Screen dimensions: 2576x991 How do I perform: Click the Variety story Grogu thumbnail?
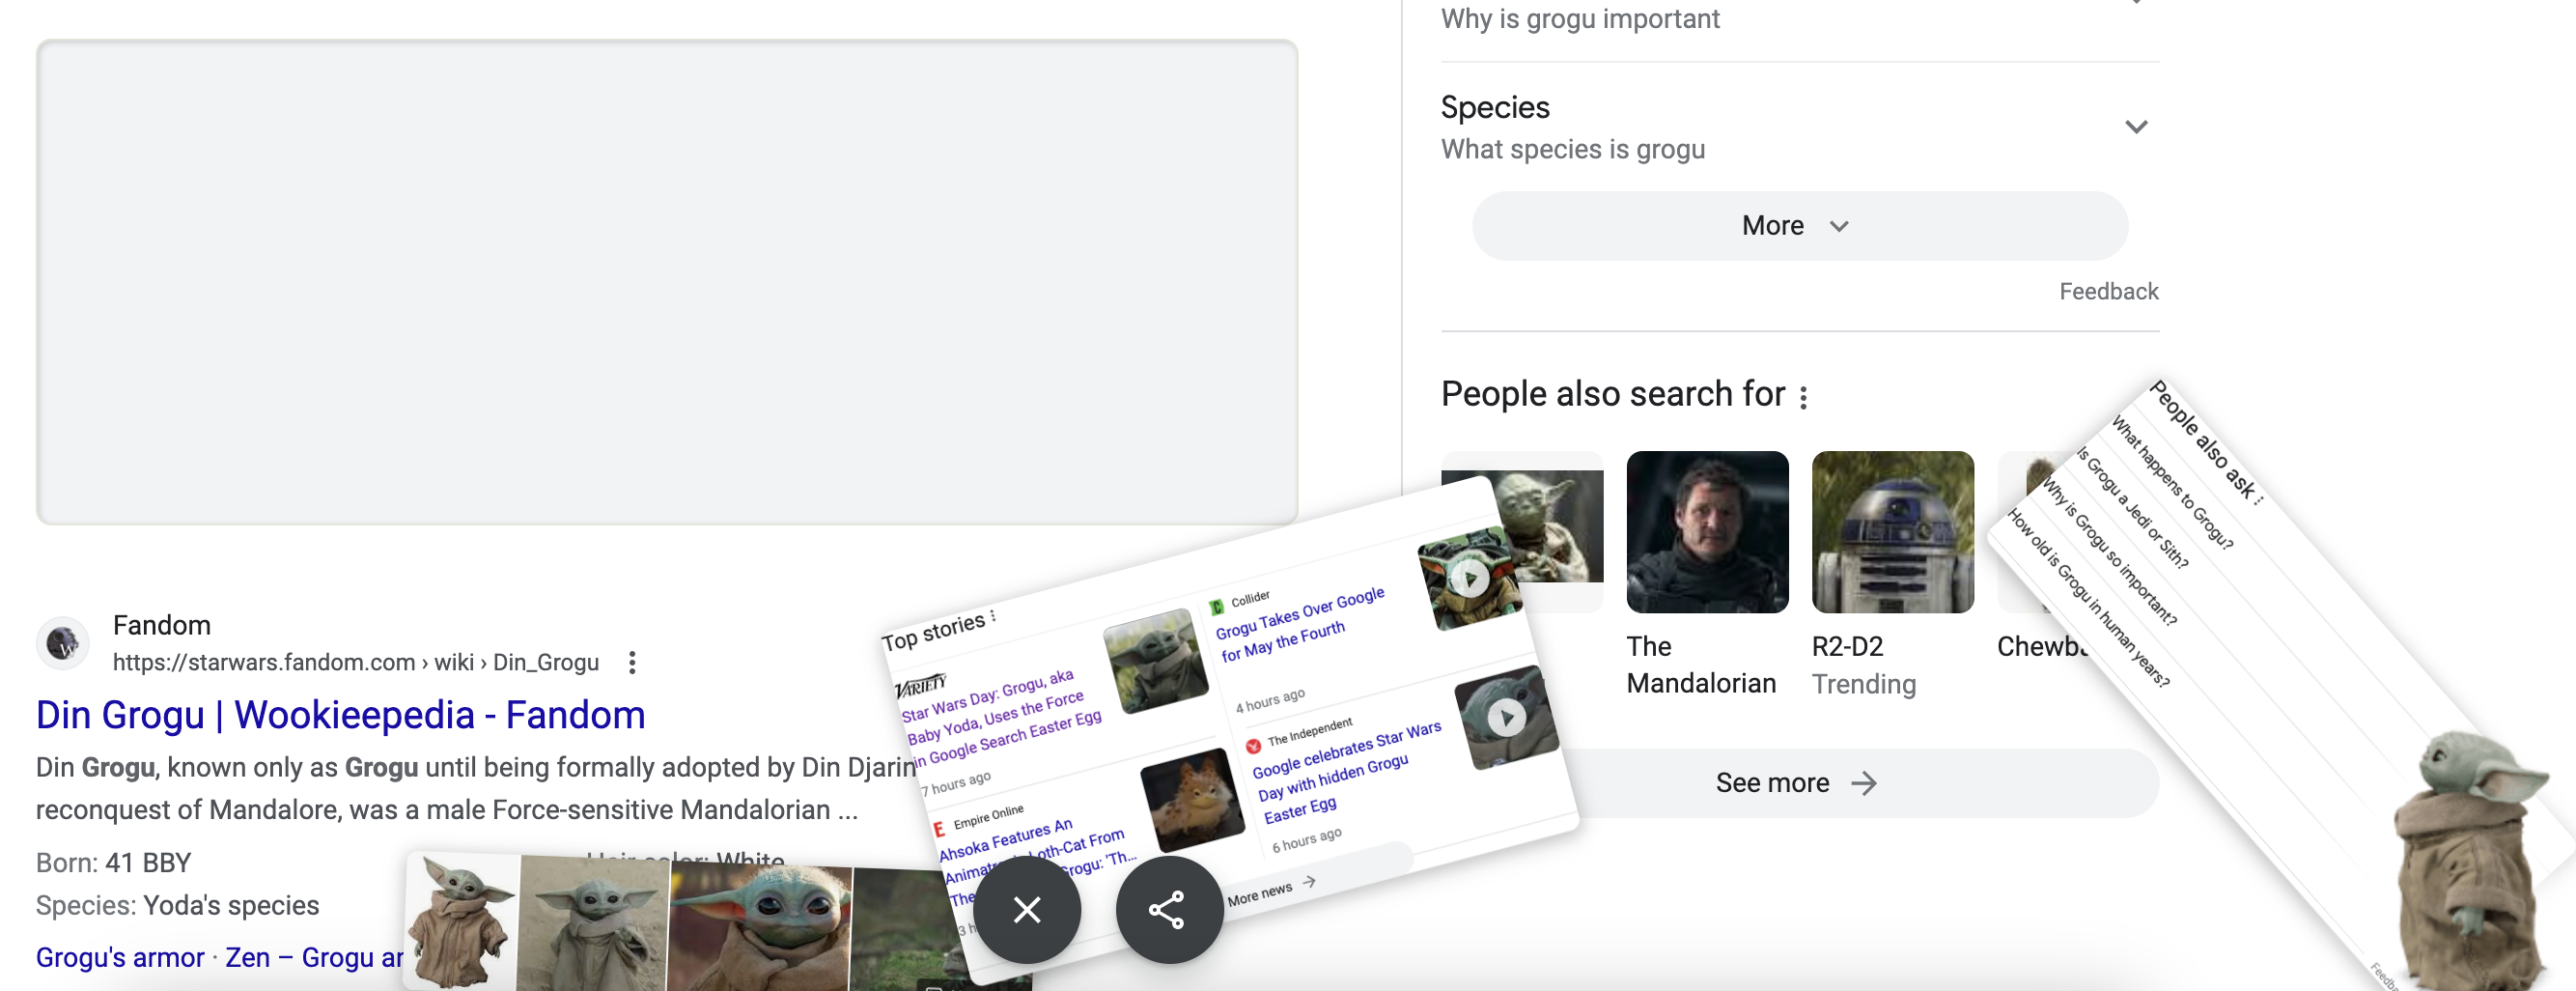(x=1155, y=661)
